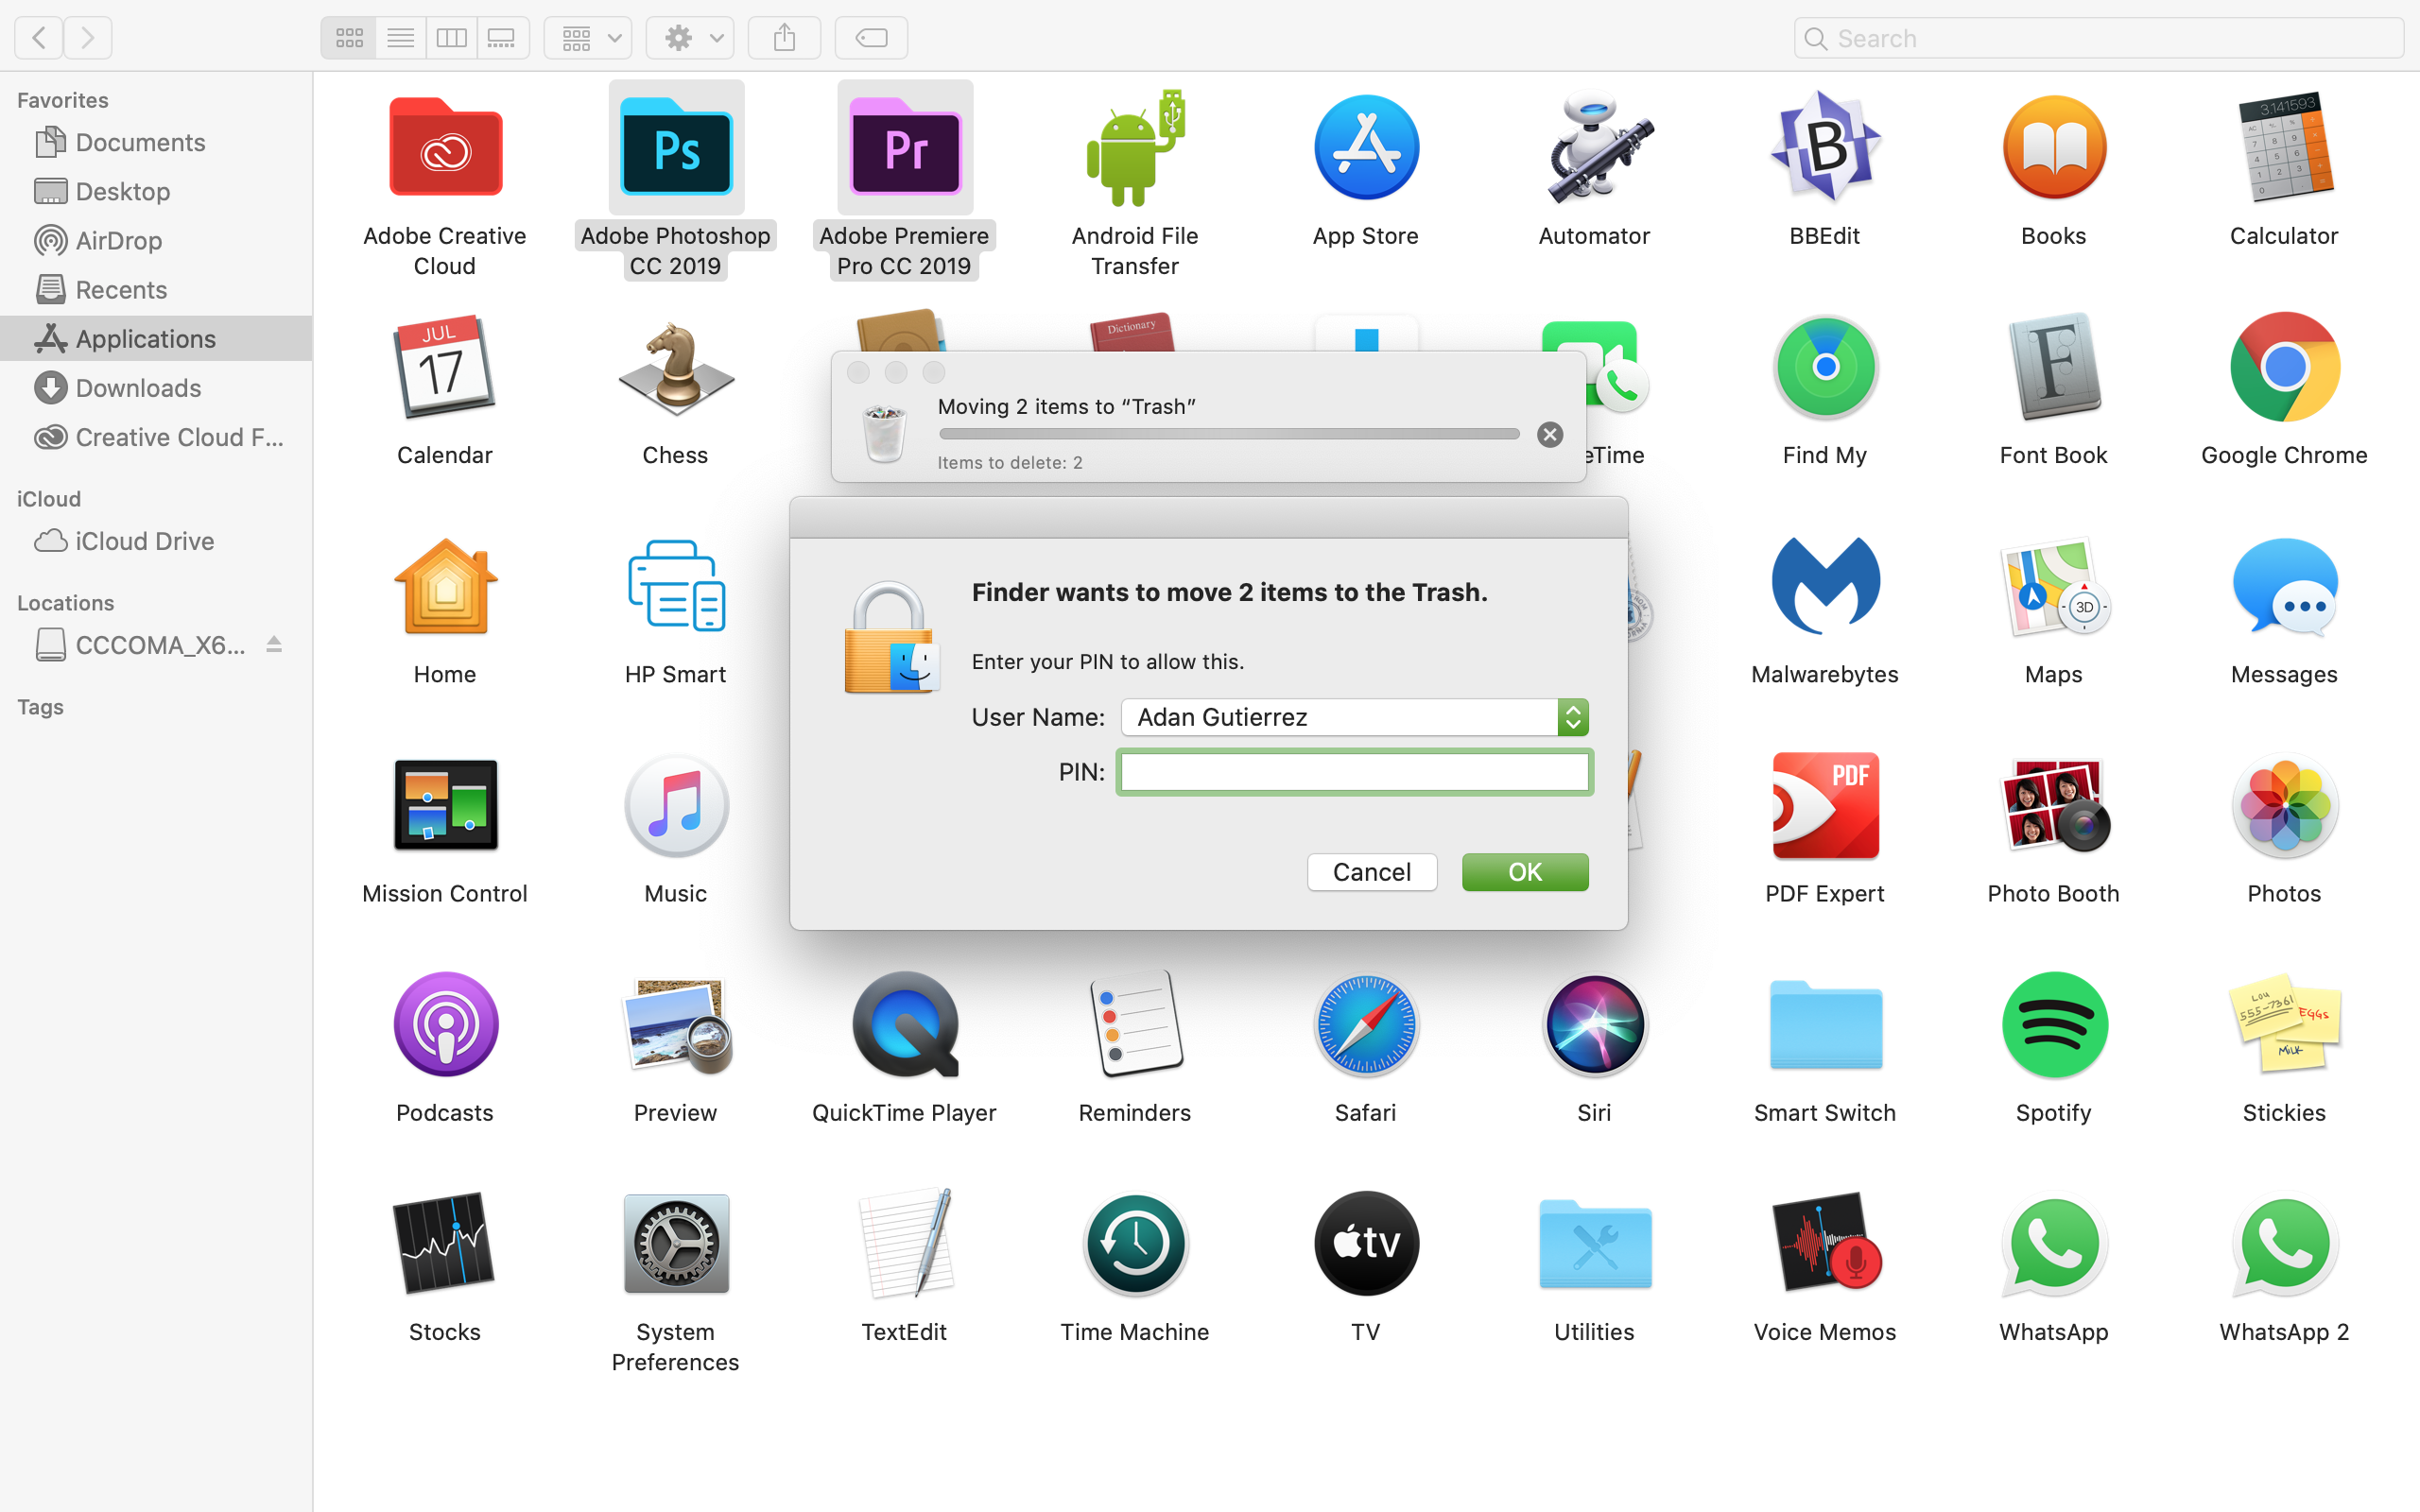Eject the CCCOMA_X6 volume

pos(274,645)
